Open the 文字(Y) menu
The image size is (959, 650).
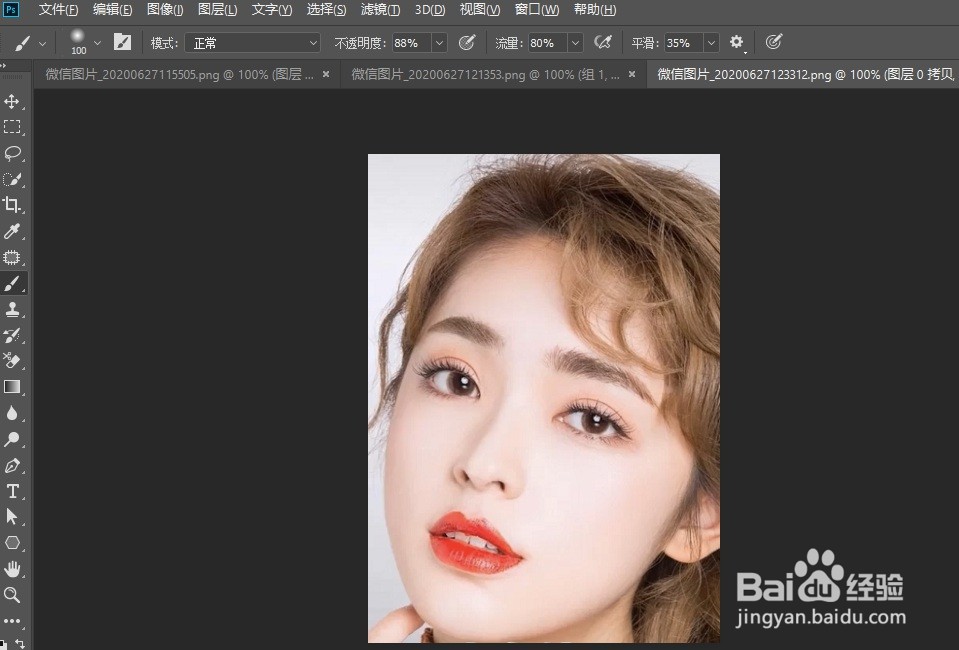click(272, 10)
